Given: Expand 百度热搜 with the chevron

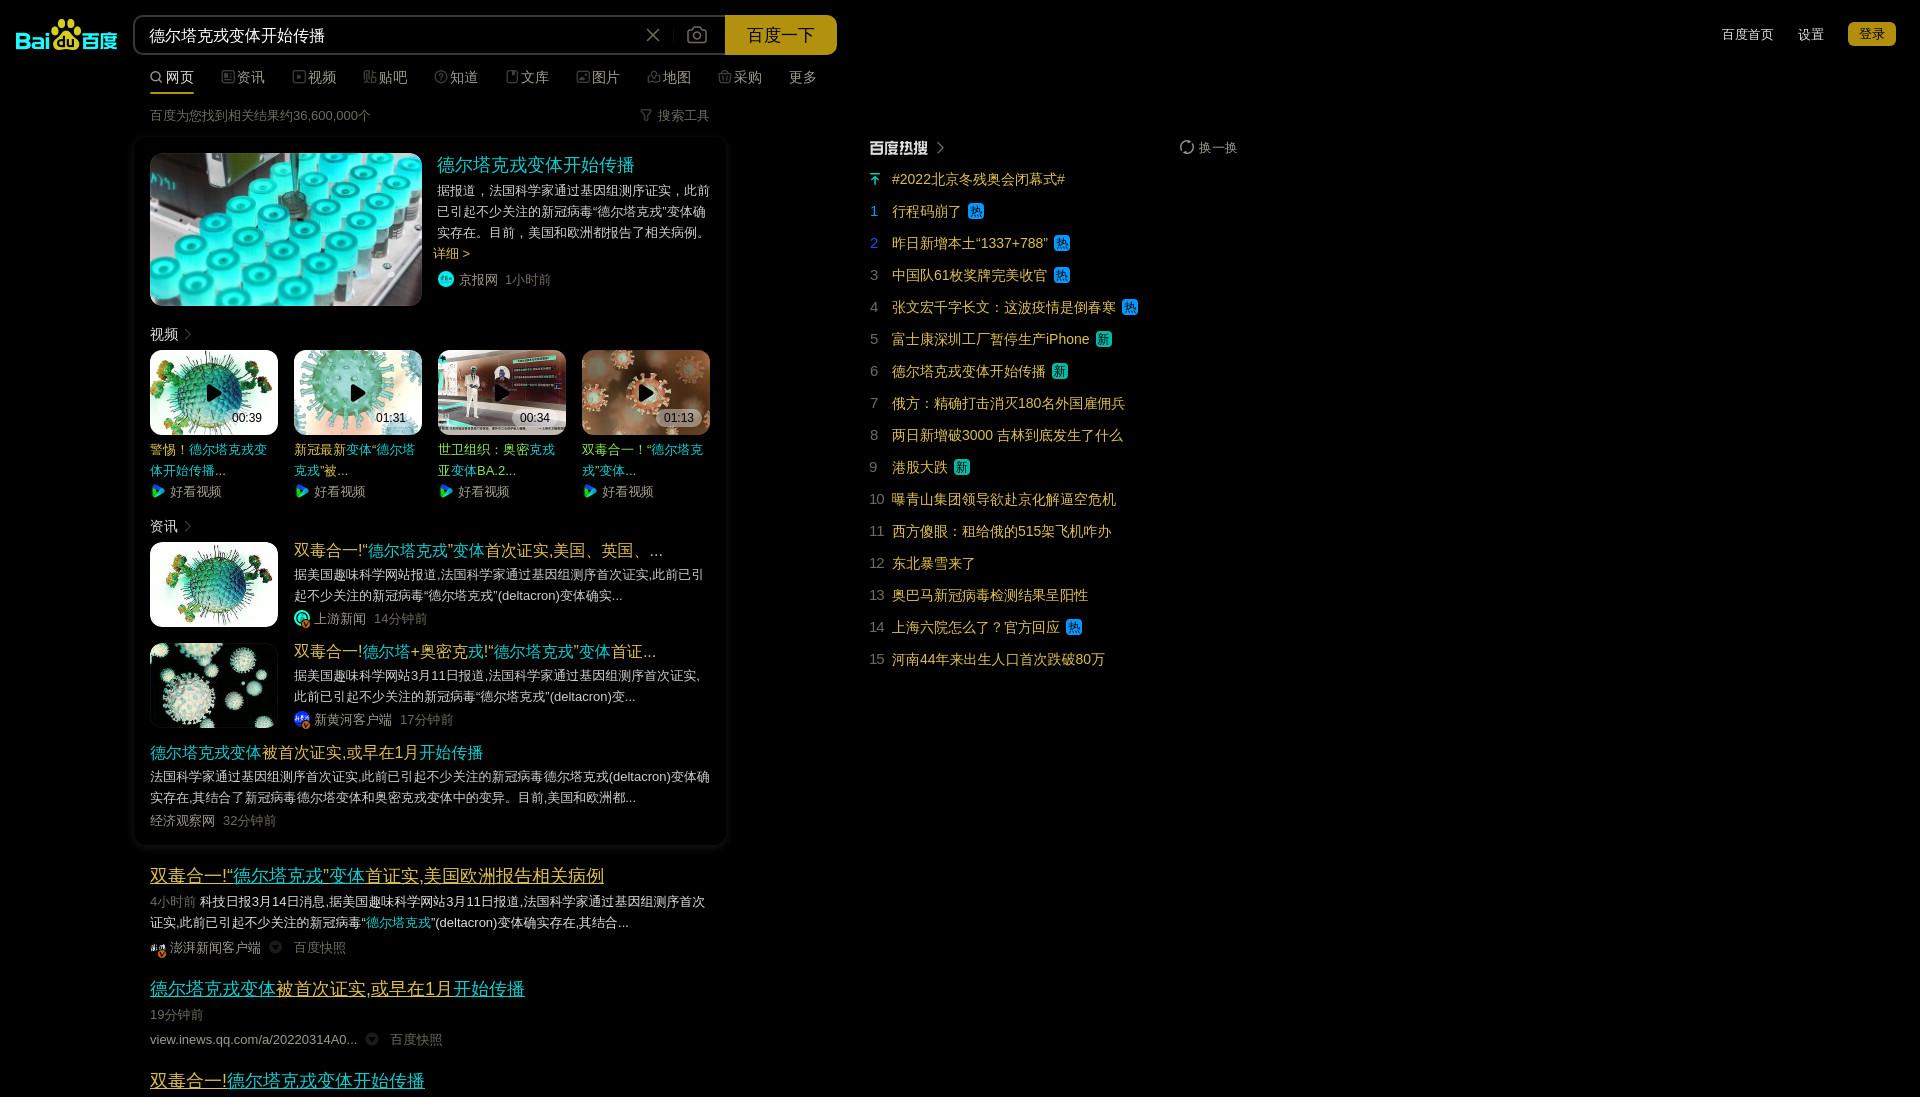Looking at the screenshot, I should click(x=940, y=148).
